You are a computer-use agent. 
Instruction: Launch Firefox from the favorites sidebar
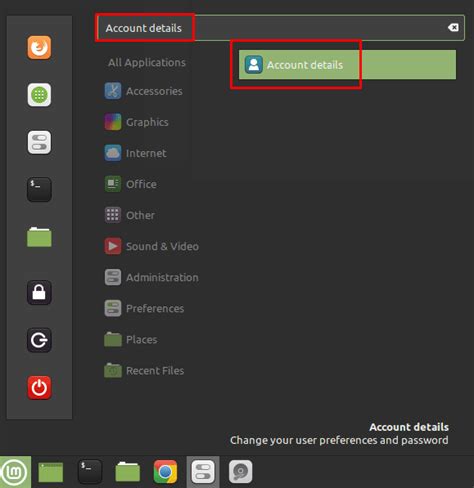(39, 48)
